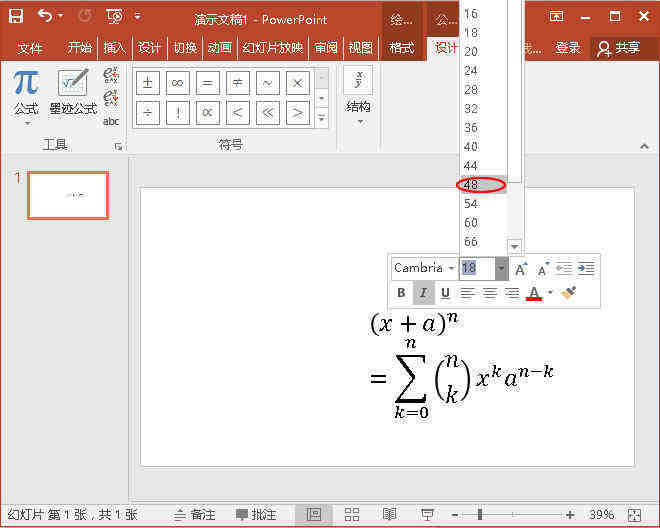Decrease list indent level icon
Image resolution: width=660 pixels, height=528 pixels.
click(x=564, y=268)
